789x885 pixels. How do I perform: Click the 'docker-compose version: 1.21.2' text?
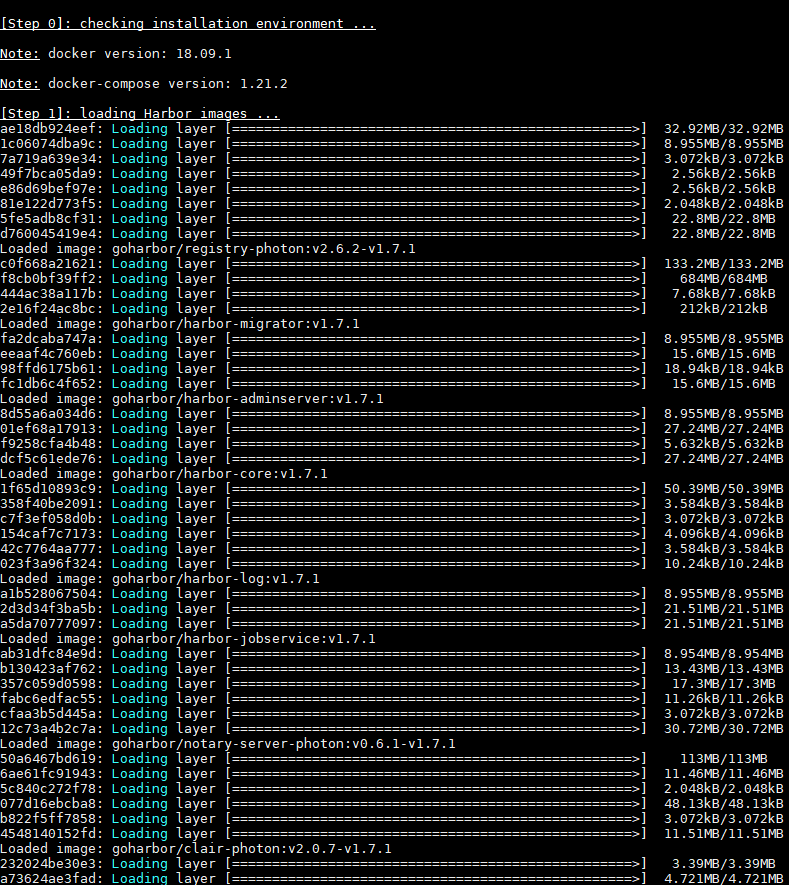pos(168,84)
